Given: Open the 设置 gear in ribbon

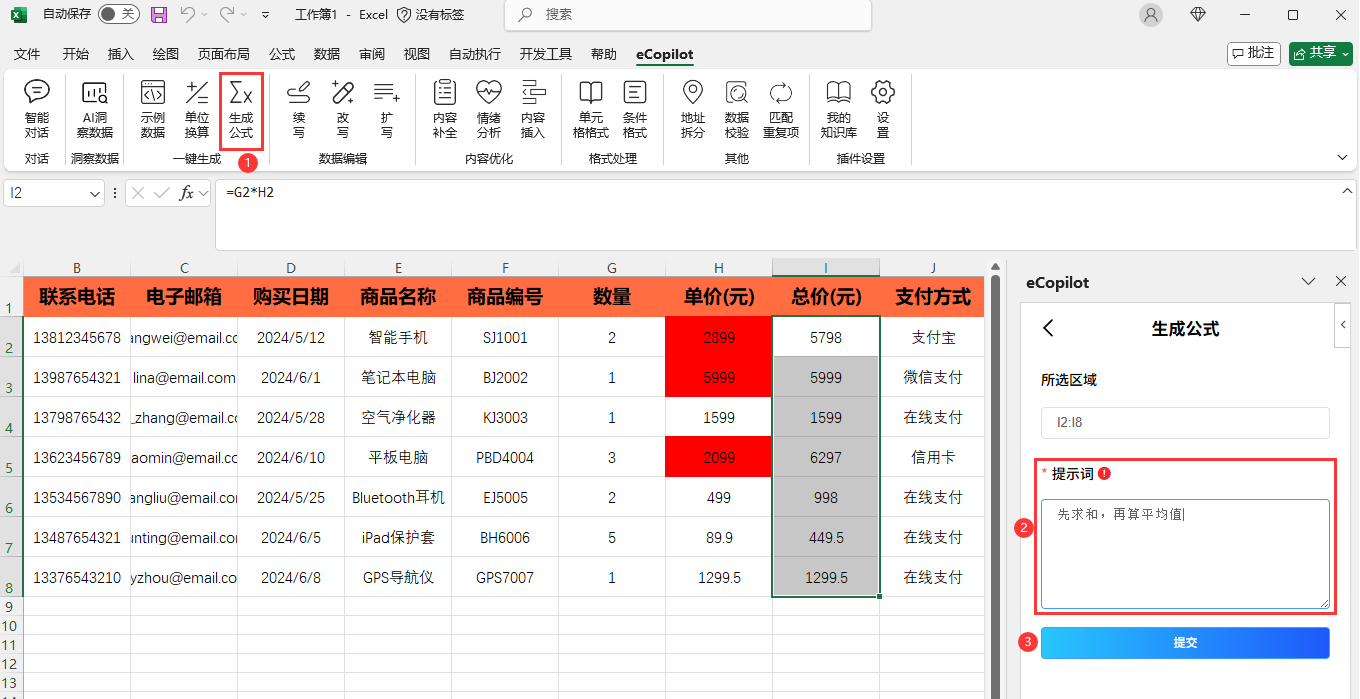Looking at the screenshot, I should coord(882,109).
